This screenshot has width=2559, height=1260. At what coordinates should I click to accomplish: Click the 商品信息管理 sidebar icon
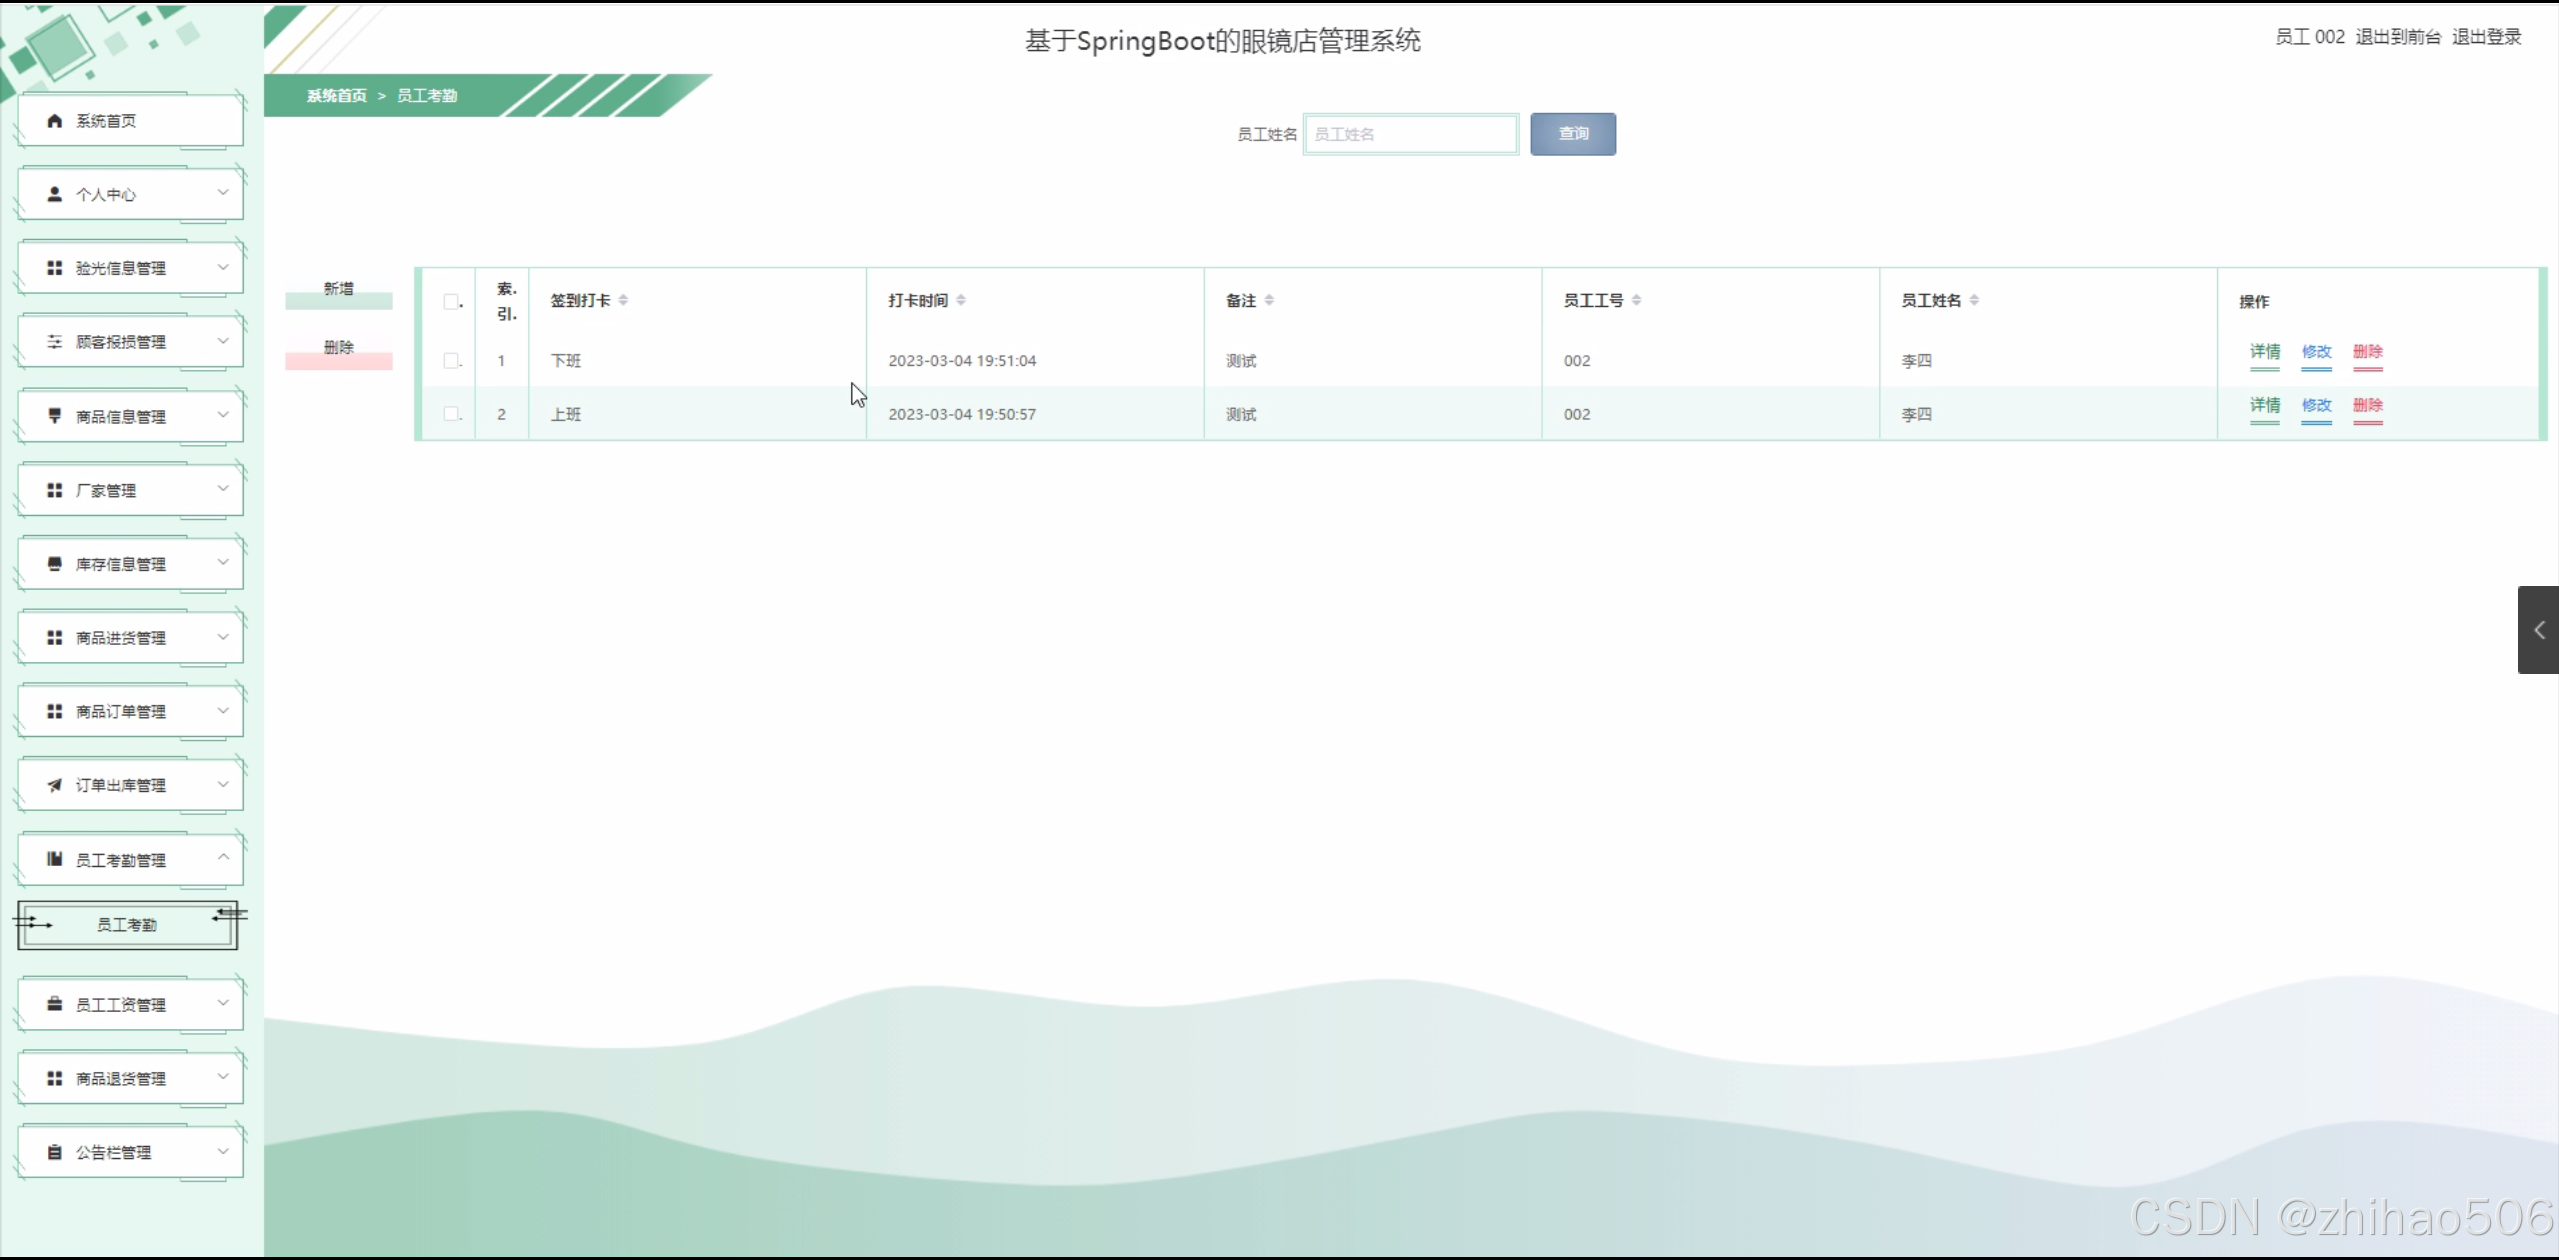(54, 415)
